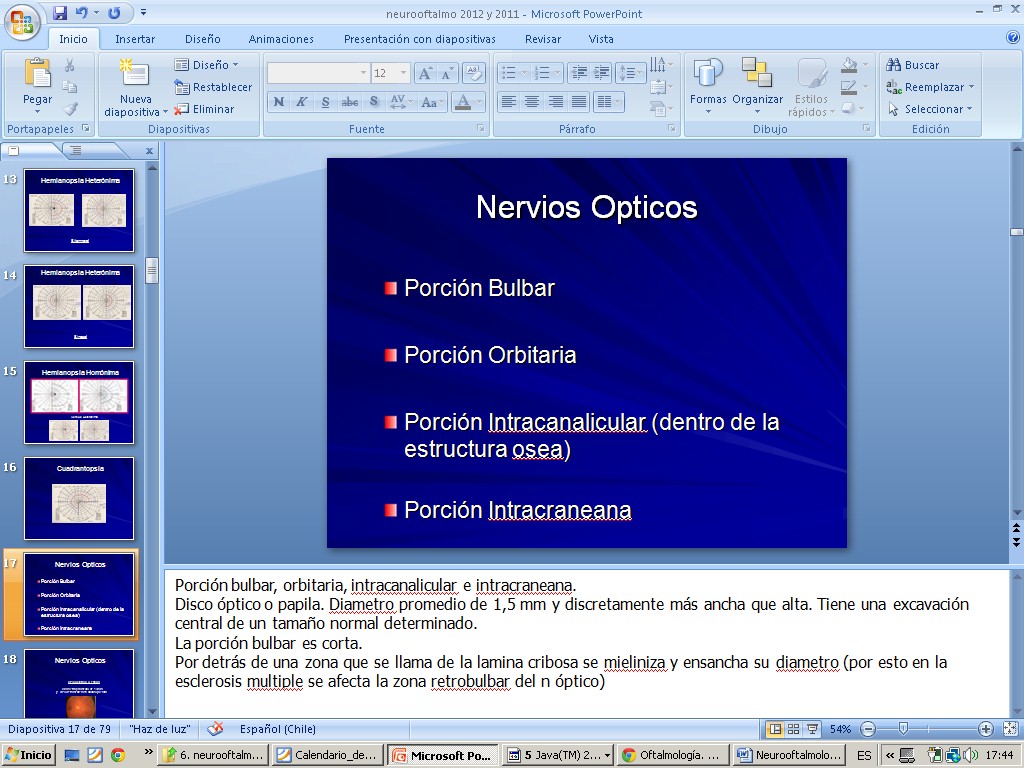The height and width of the screenshot is (768, 1024).
Task: Click the Clear Formatting eraser icon
Action: (x=474, y=73)
